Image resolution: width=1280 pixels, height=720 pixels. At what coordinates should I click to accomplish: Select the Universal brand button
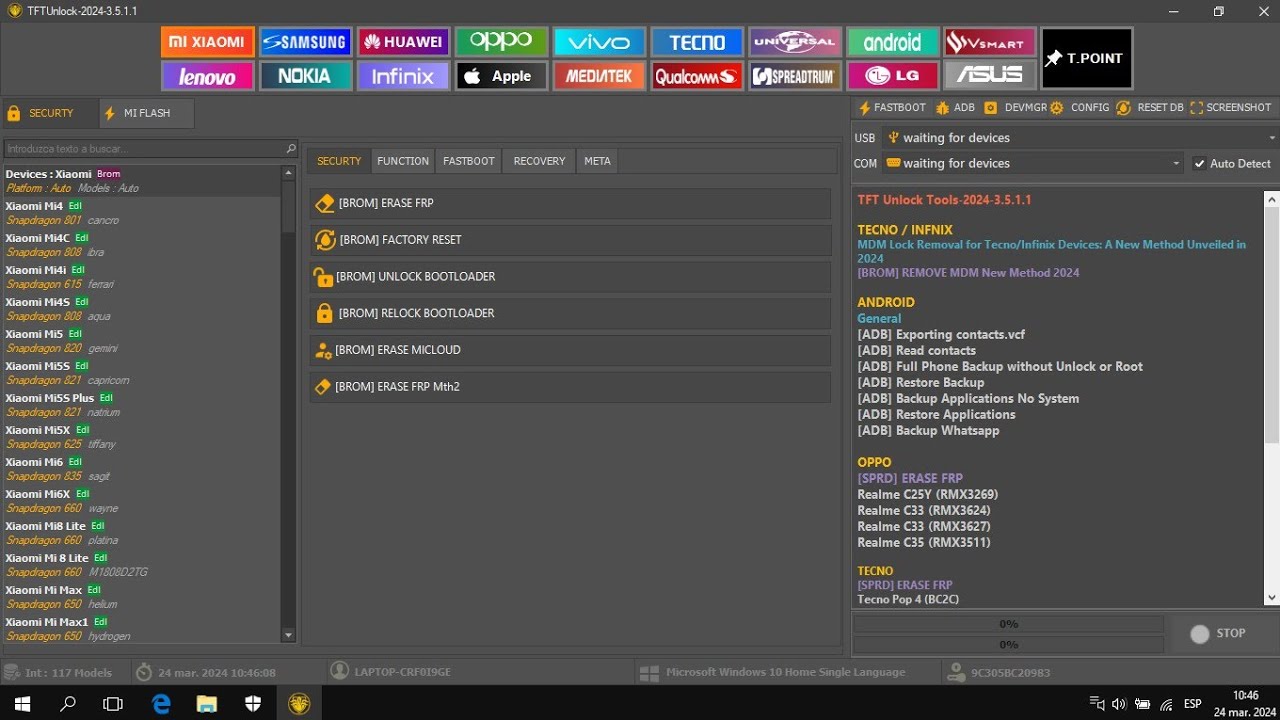tap(795, 42)
